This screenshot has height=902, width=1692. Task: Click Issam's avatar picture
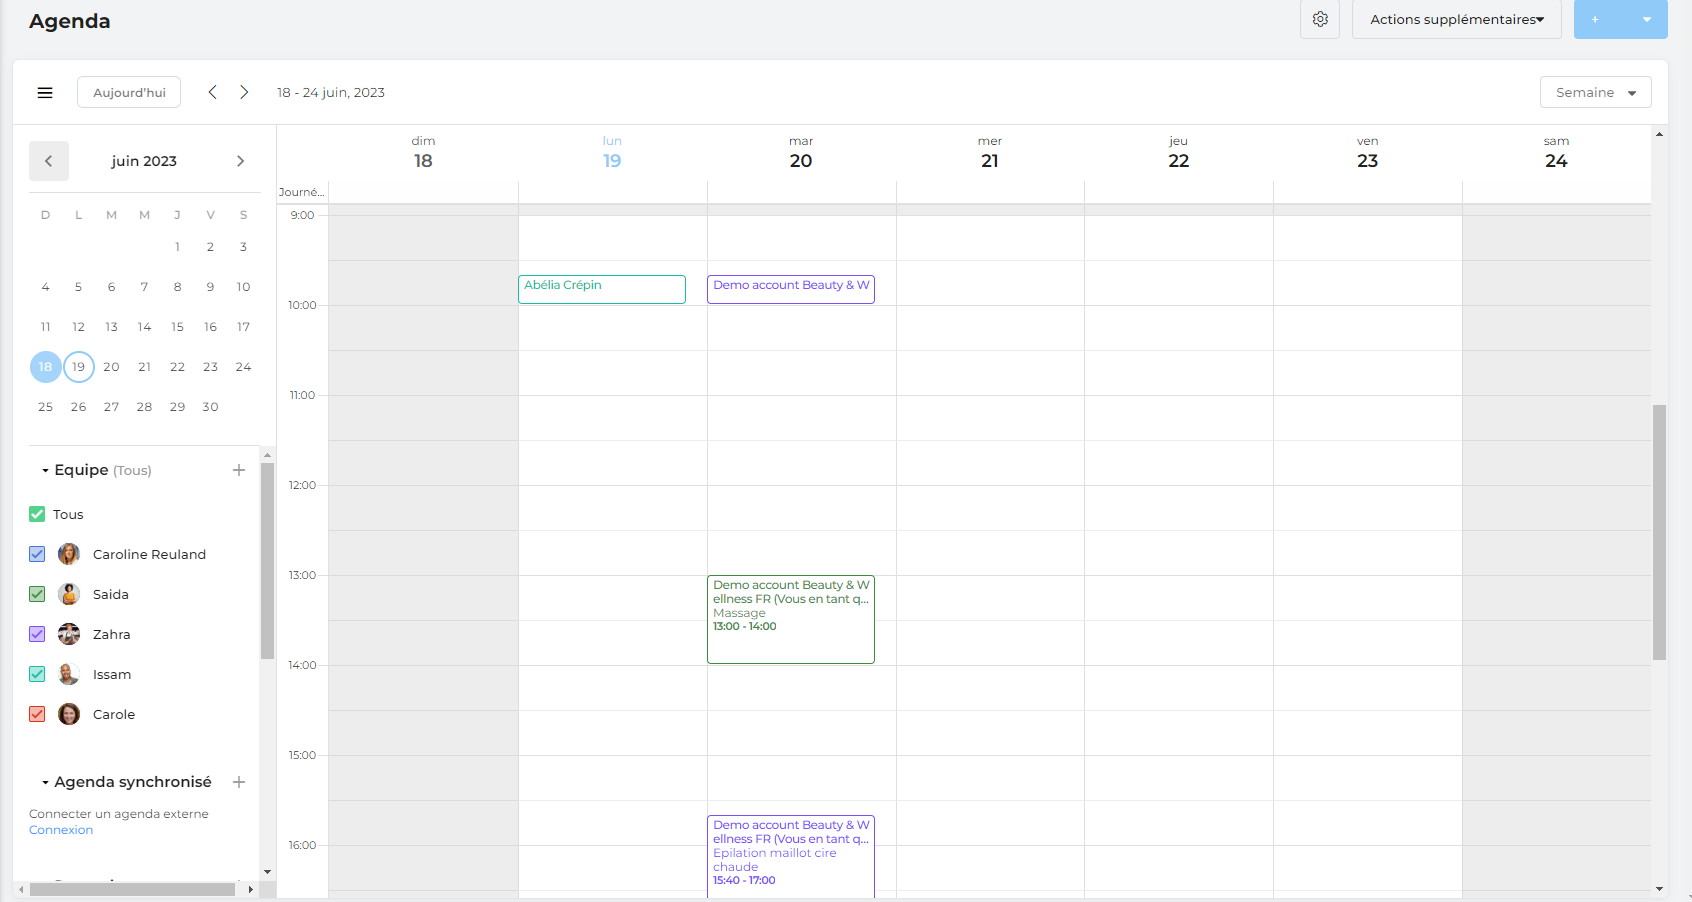pyautogui.click(x=69, y=674)
